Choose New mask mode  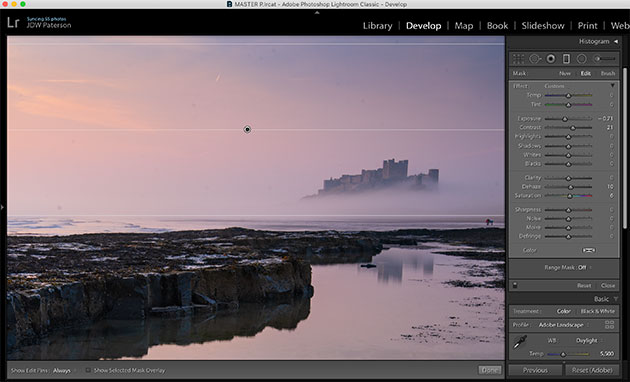565,74
